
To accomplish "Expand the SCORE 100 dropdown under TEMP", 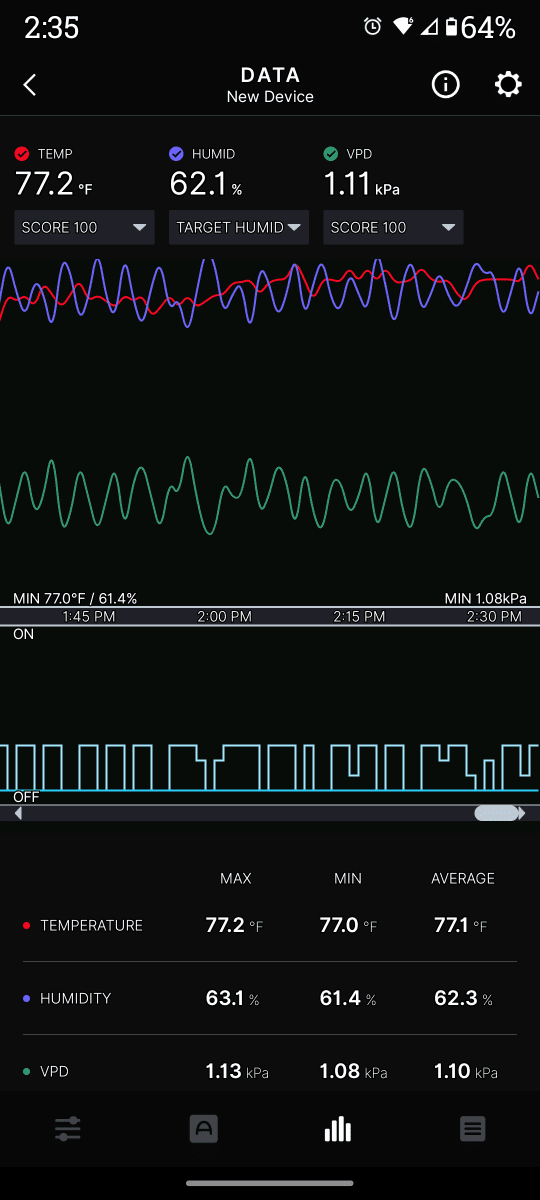I will 85,227.
